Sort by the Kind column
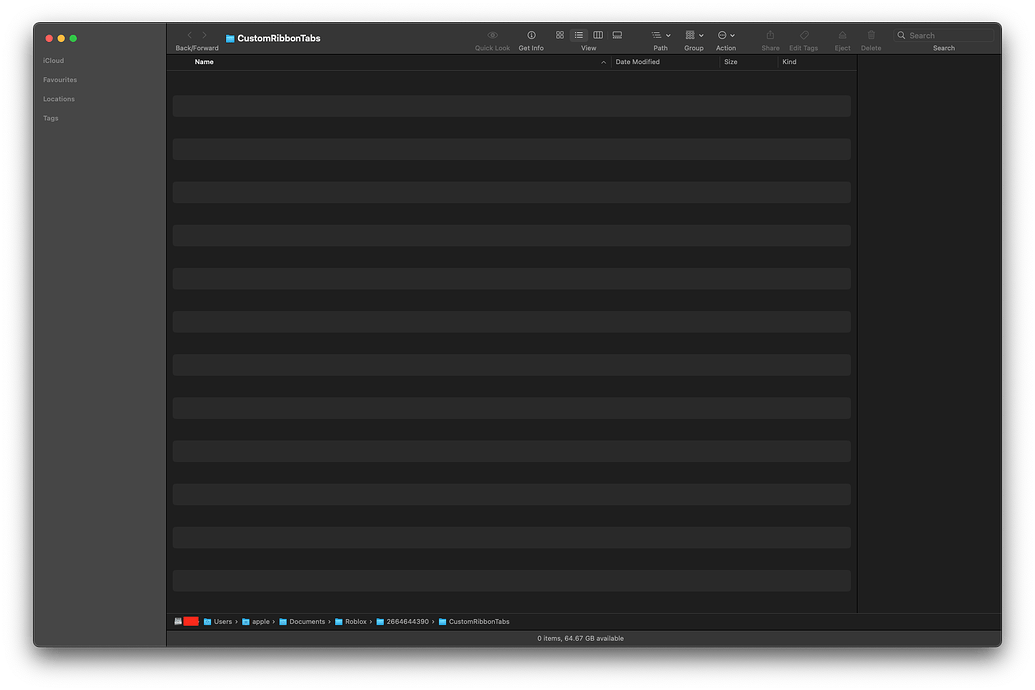 [789, 62]
